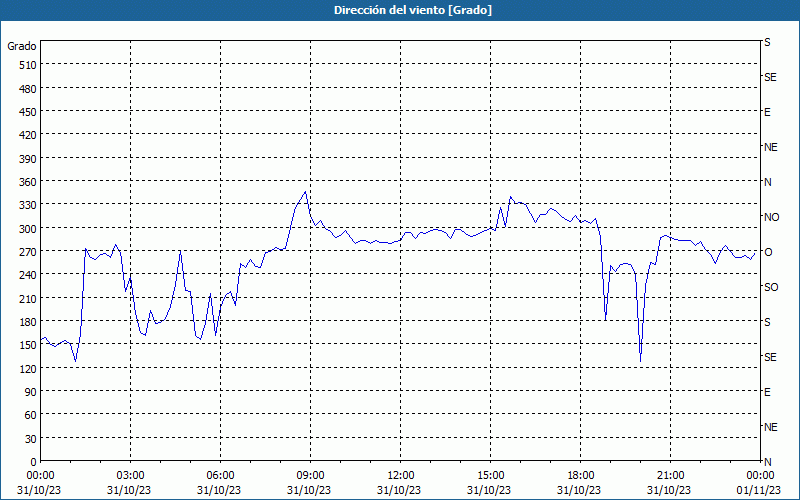Screen dimensions: 800x500
Task: Click the 150 y-axis label
Action: pyautogui.click(x=28, y=345)
